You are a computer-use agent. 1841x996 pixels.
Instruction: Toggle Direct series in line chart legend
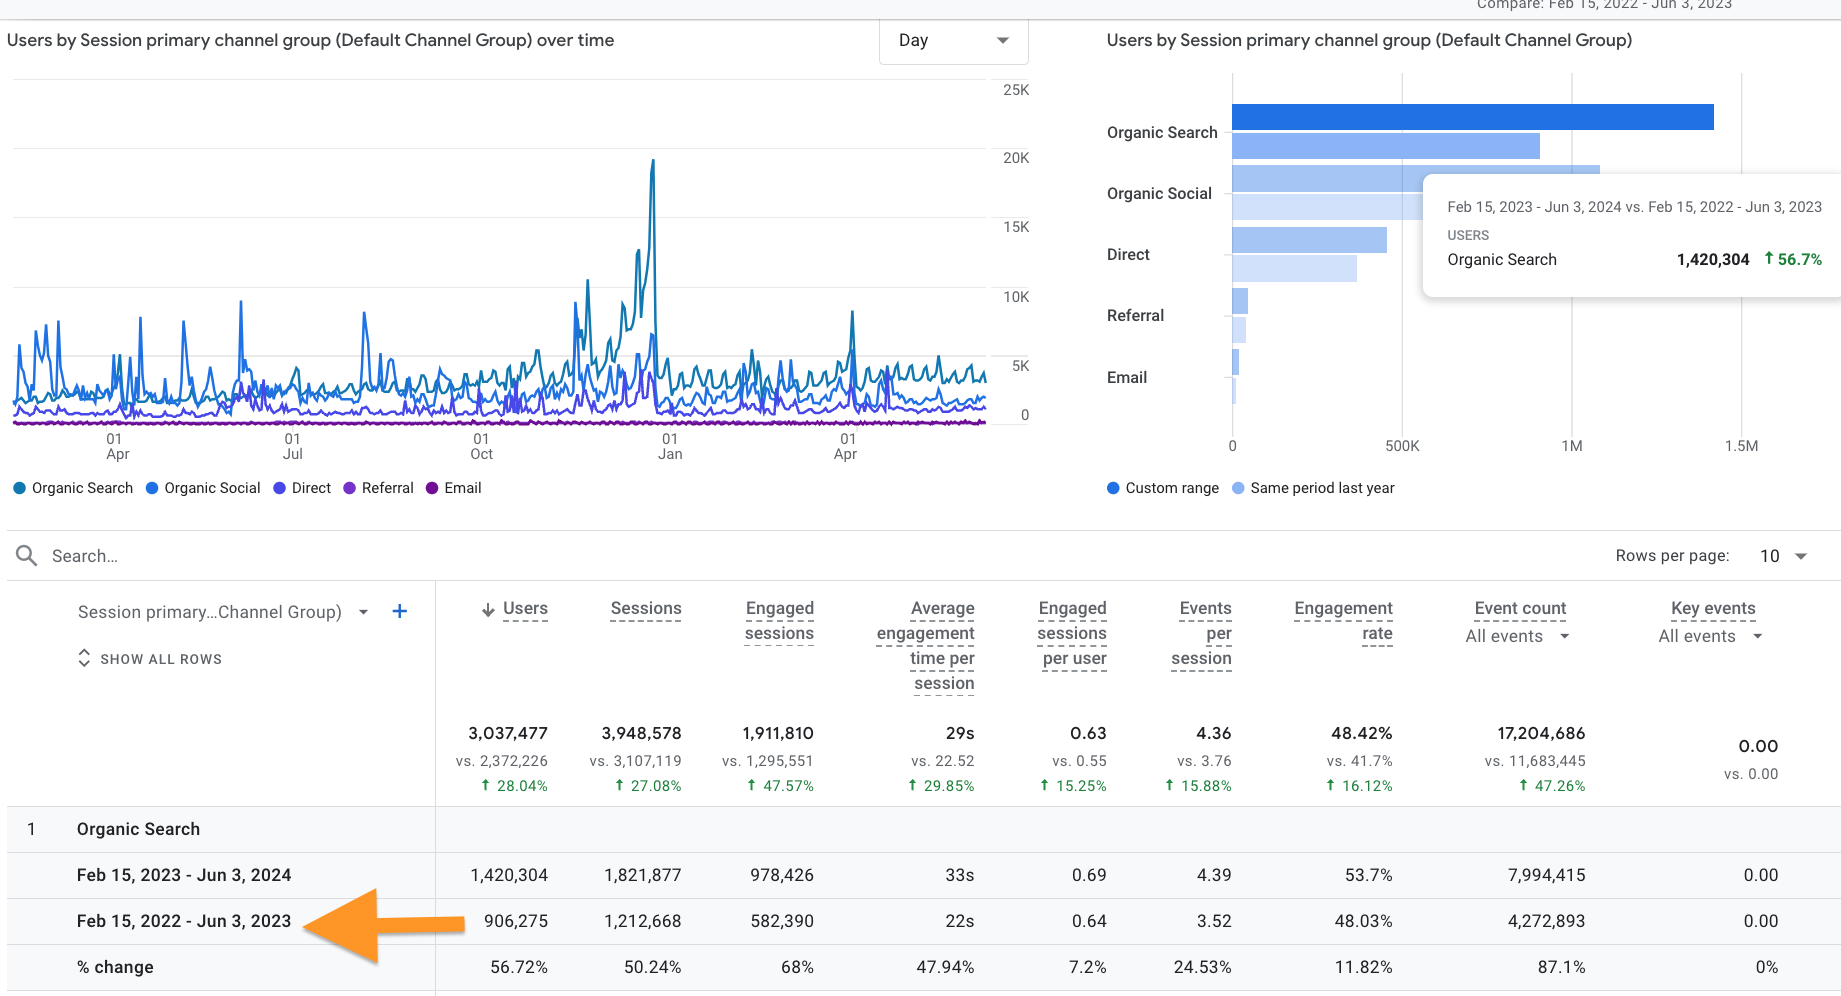click(x=302, y=488)
